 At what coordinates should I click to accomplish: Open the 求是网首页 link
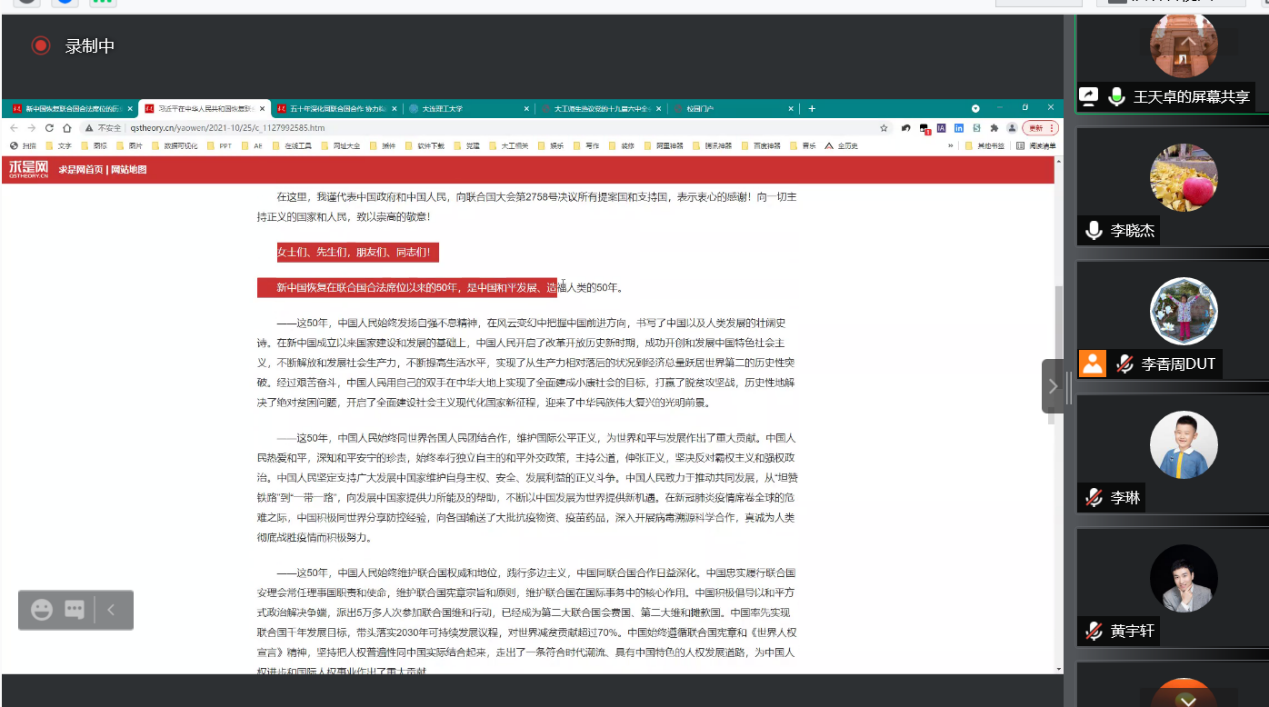tap(81, 170)
